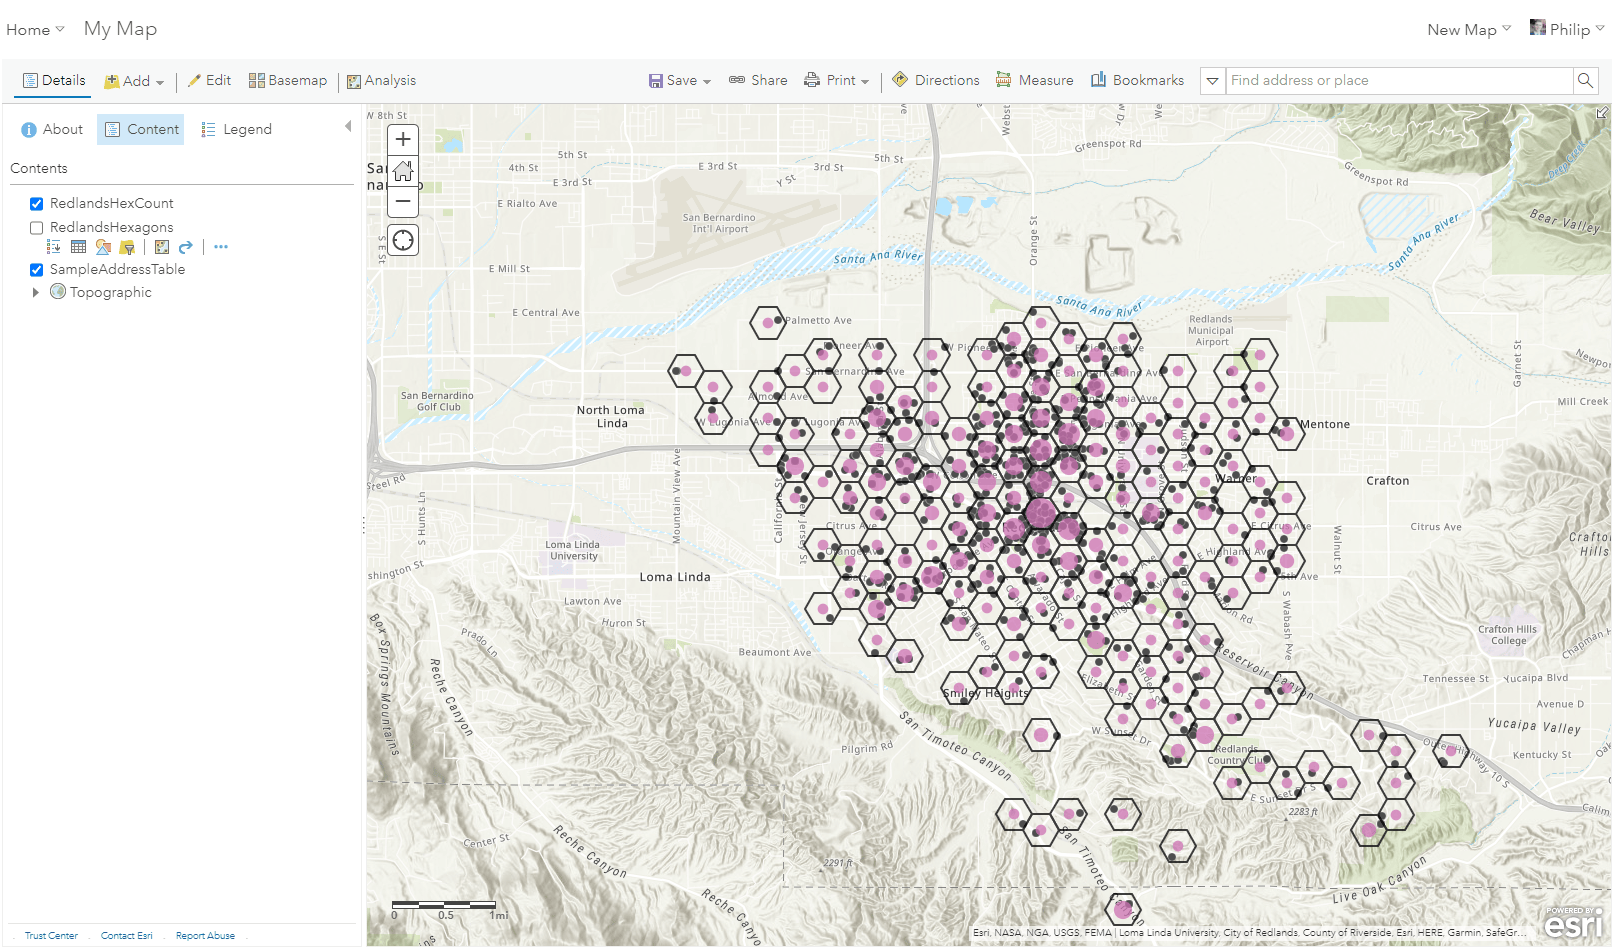Image resolution: width=1615 pixels, height=951 pixels.
Task: Click the RedlandsHexagons layer name
Action: (x=112, y=228)
